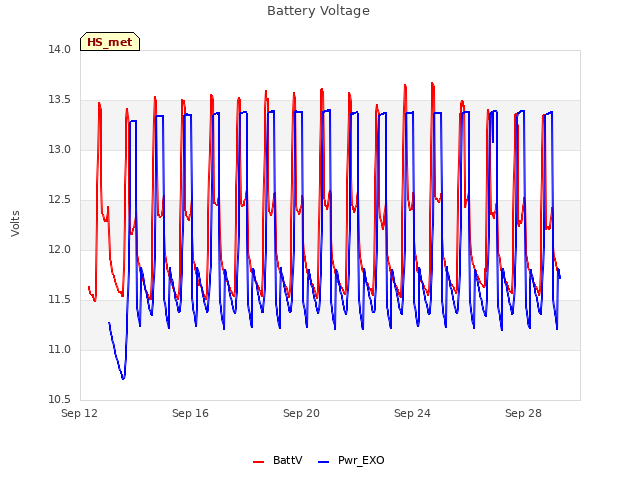Click the Sep 16 x-axis tick label
The image size is (640, 480).
tap(190, 413)
